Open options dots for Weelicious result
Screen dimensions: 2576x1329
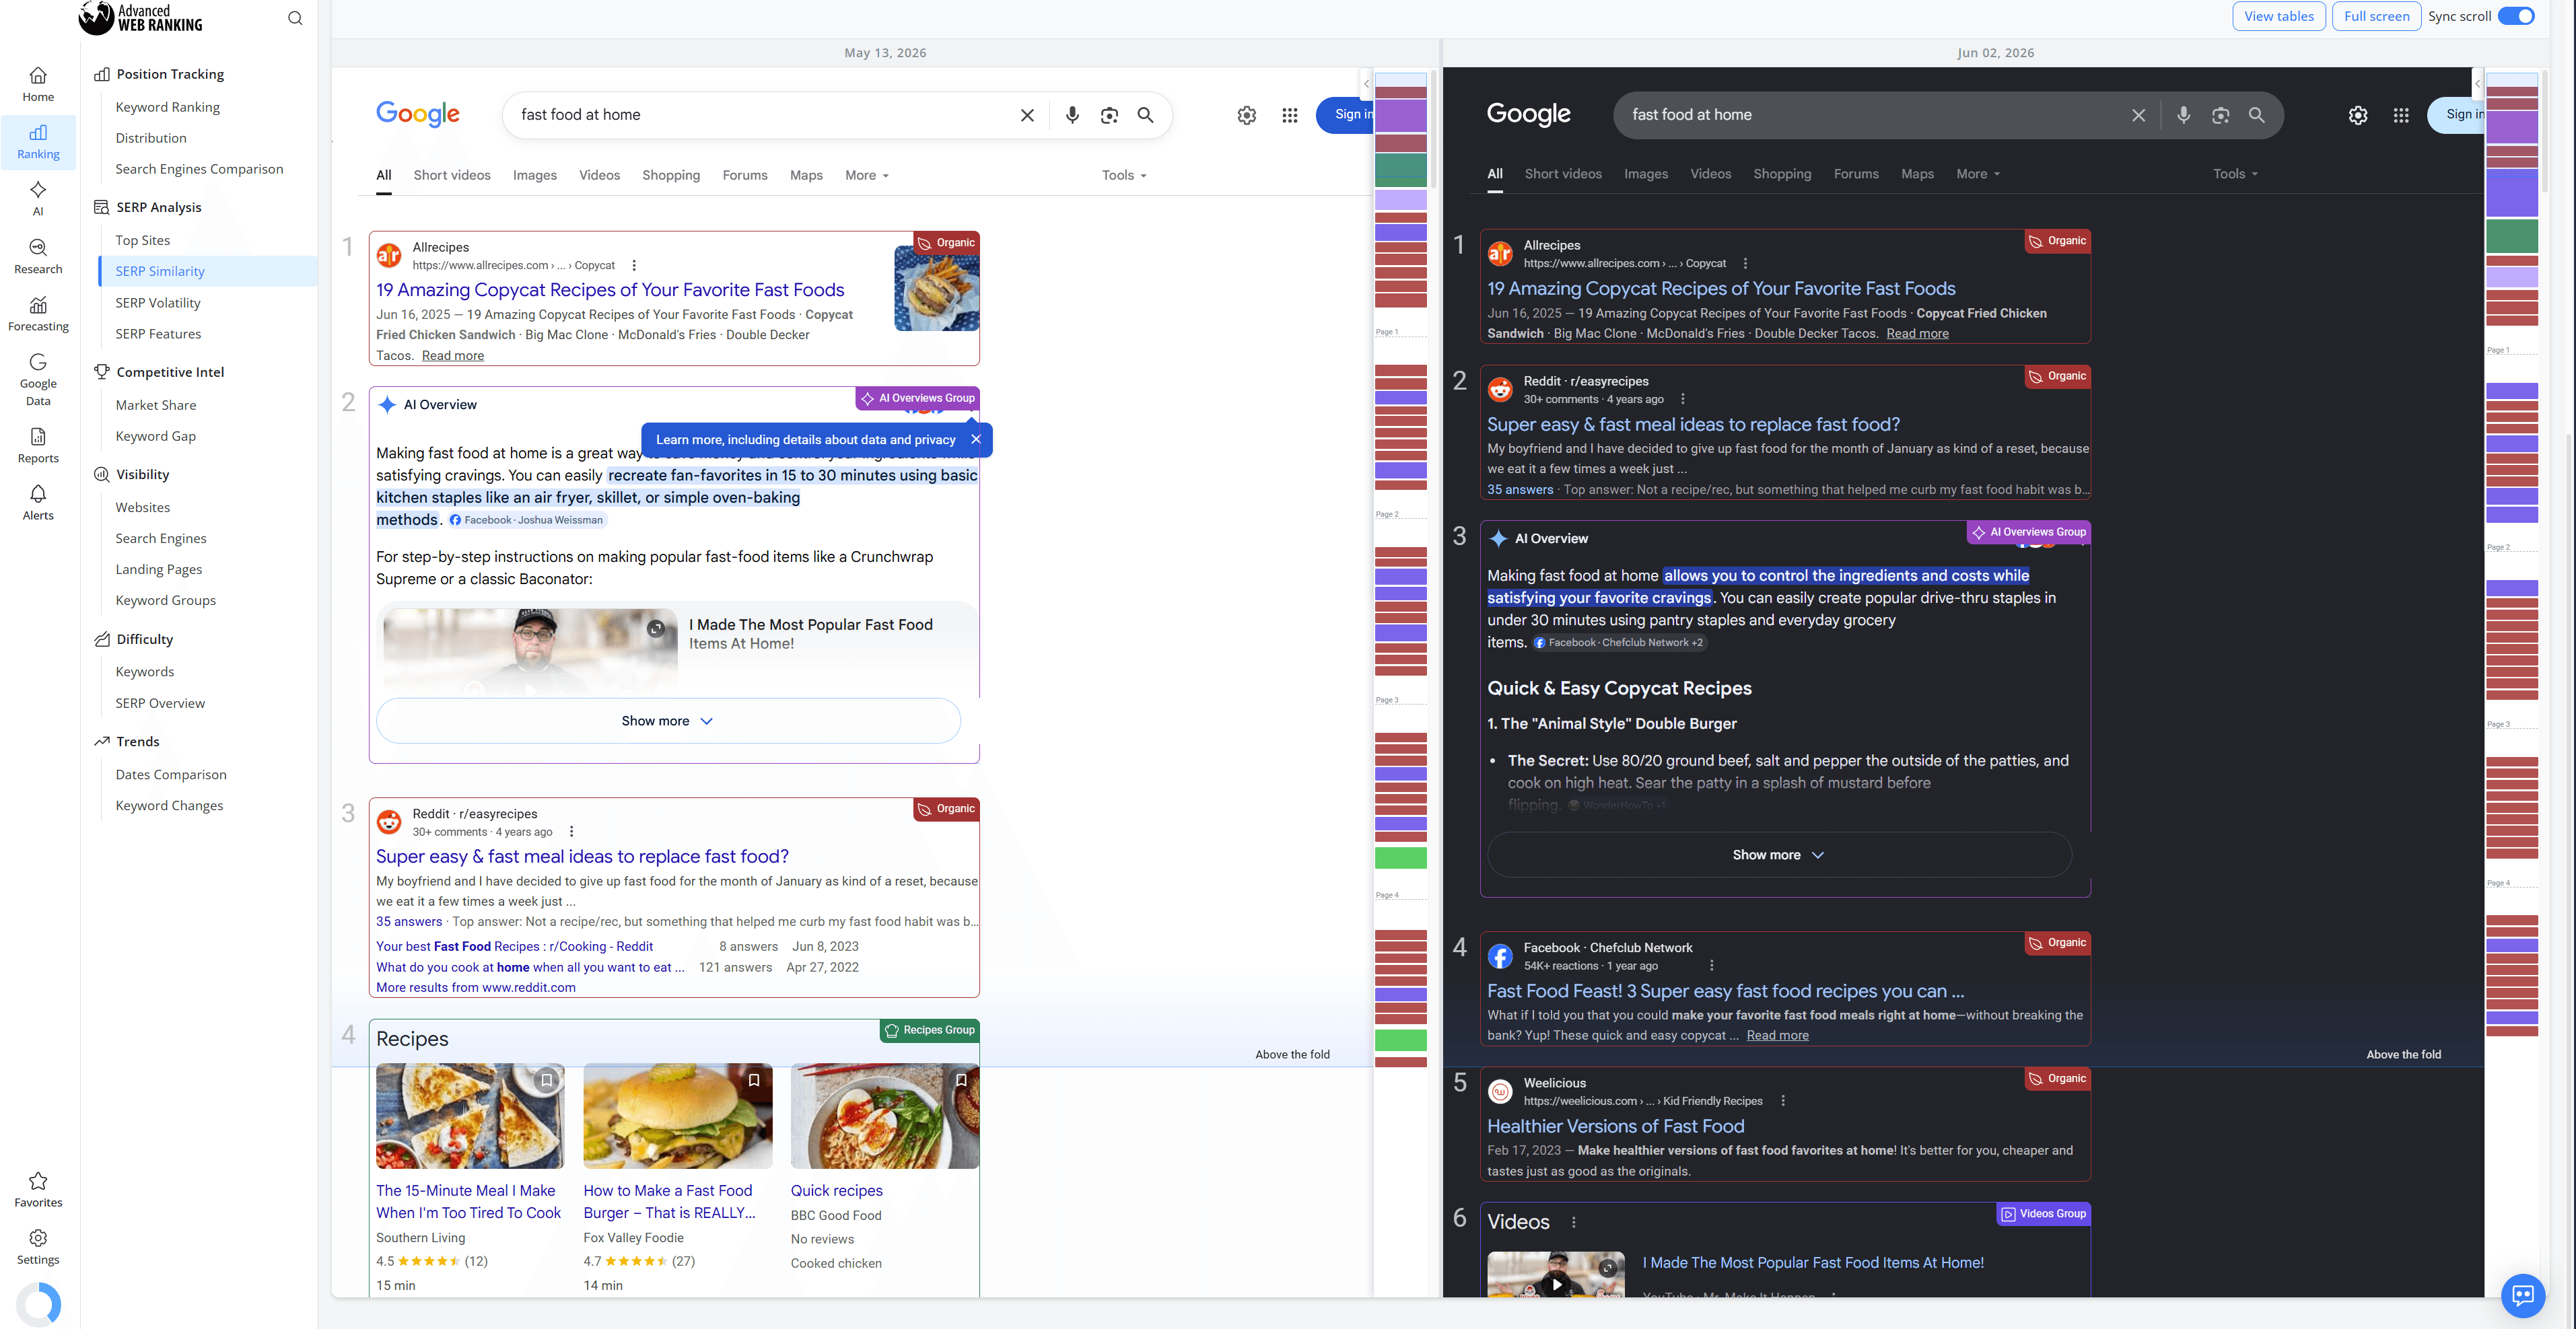[1783, 1101]
